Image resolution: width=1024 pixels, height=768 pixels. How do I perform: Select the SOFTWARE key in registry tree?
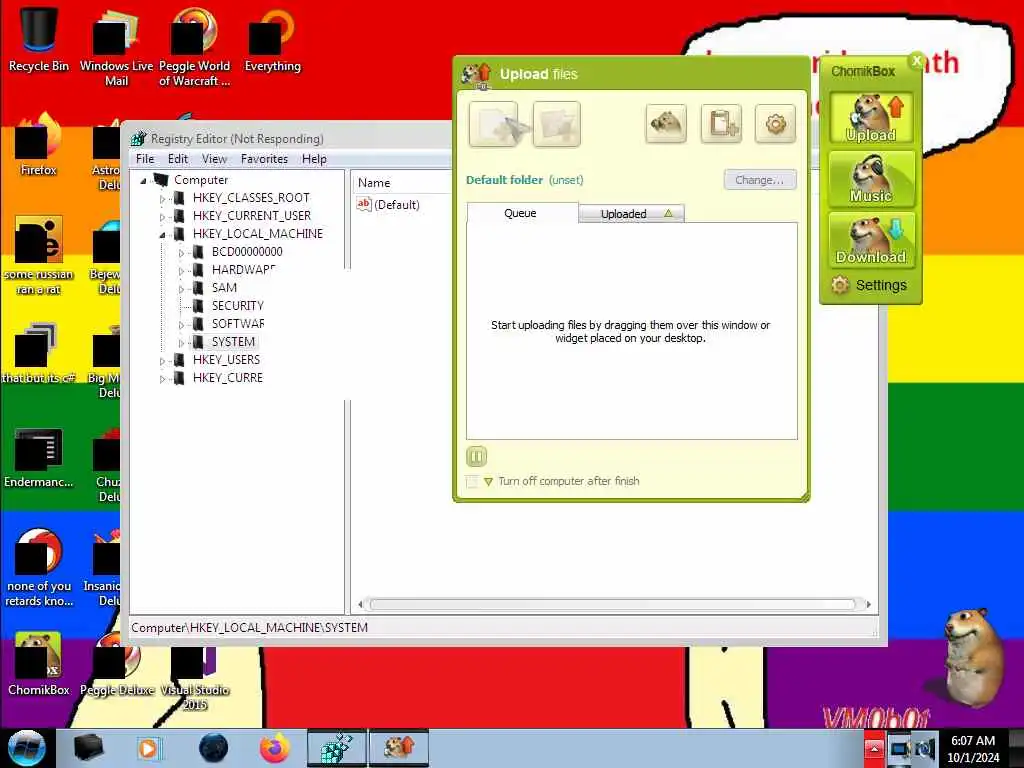[238, 324]
